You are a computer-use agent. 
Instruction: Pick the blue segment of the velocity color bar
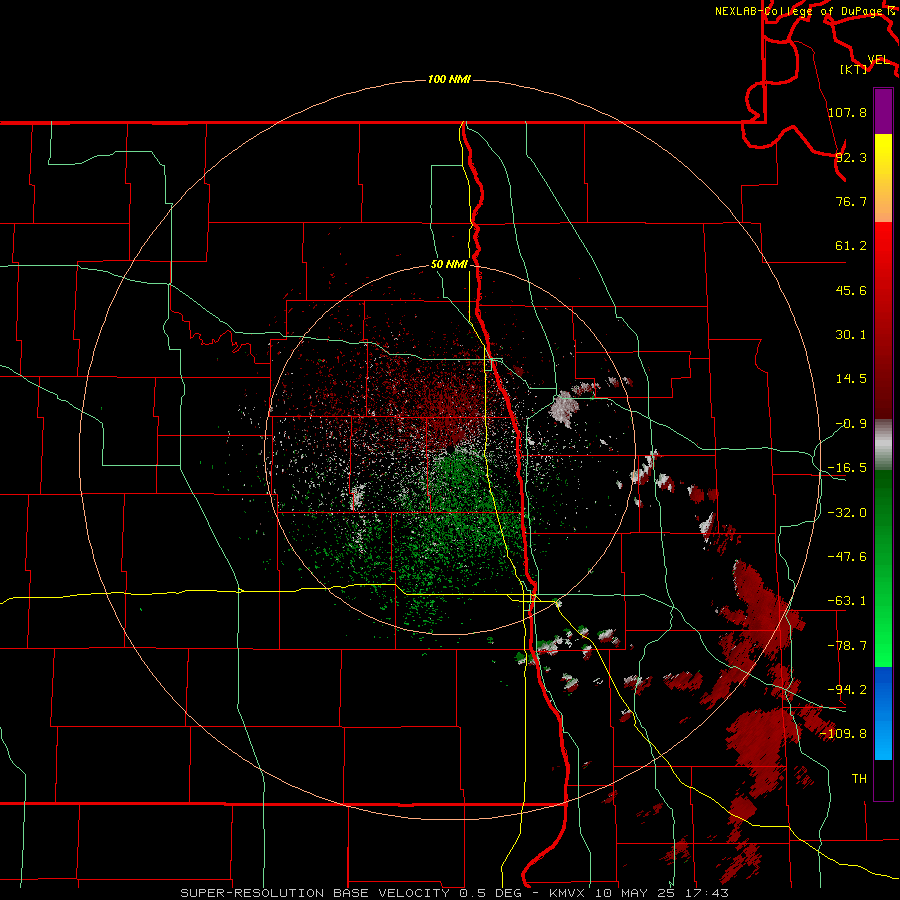click(883, 713)
